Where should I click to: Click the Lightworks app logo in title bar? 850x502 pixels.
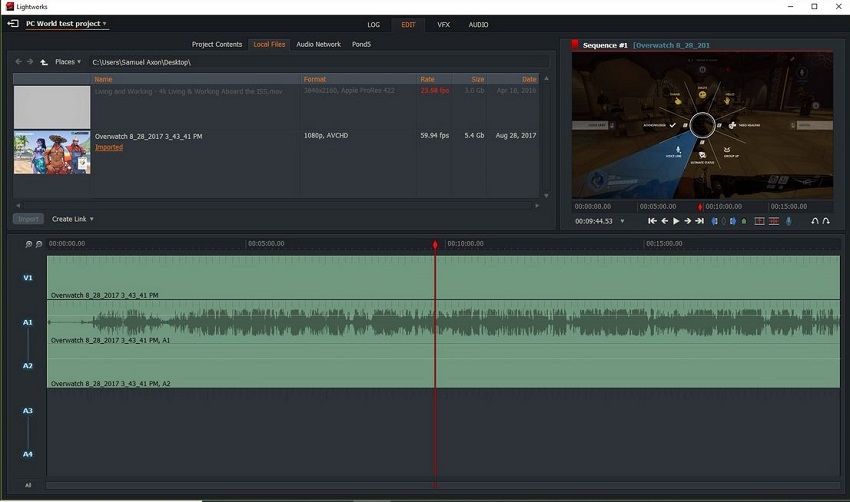click(10, 7)
